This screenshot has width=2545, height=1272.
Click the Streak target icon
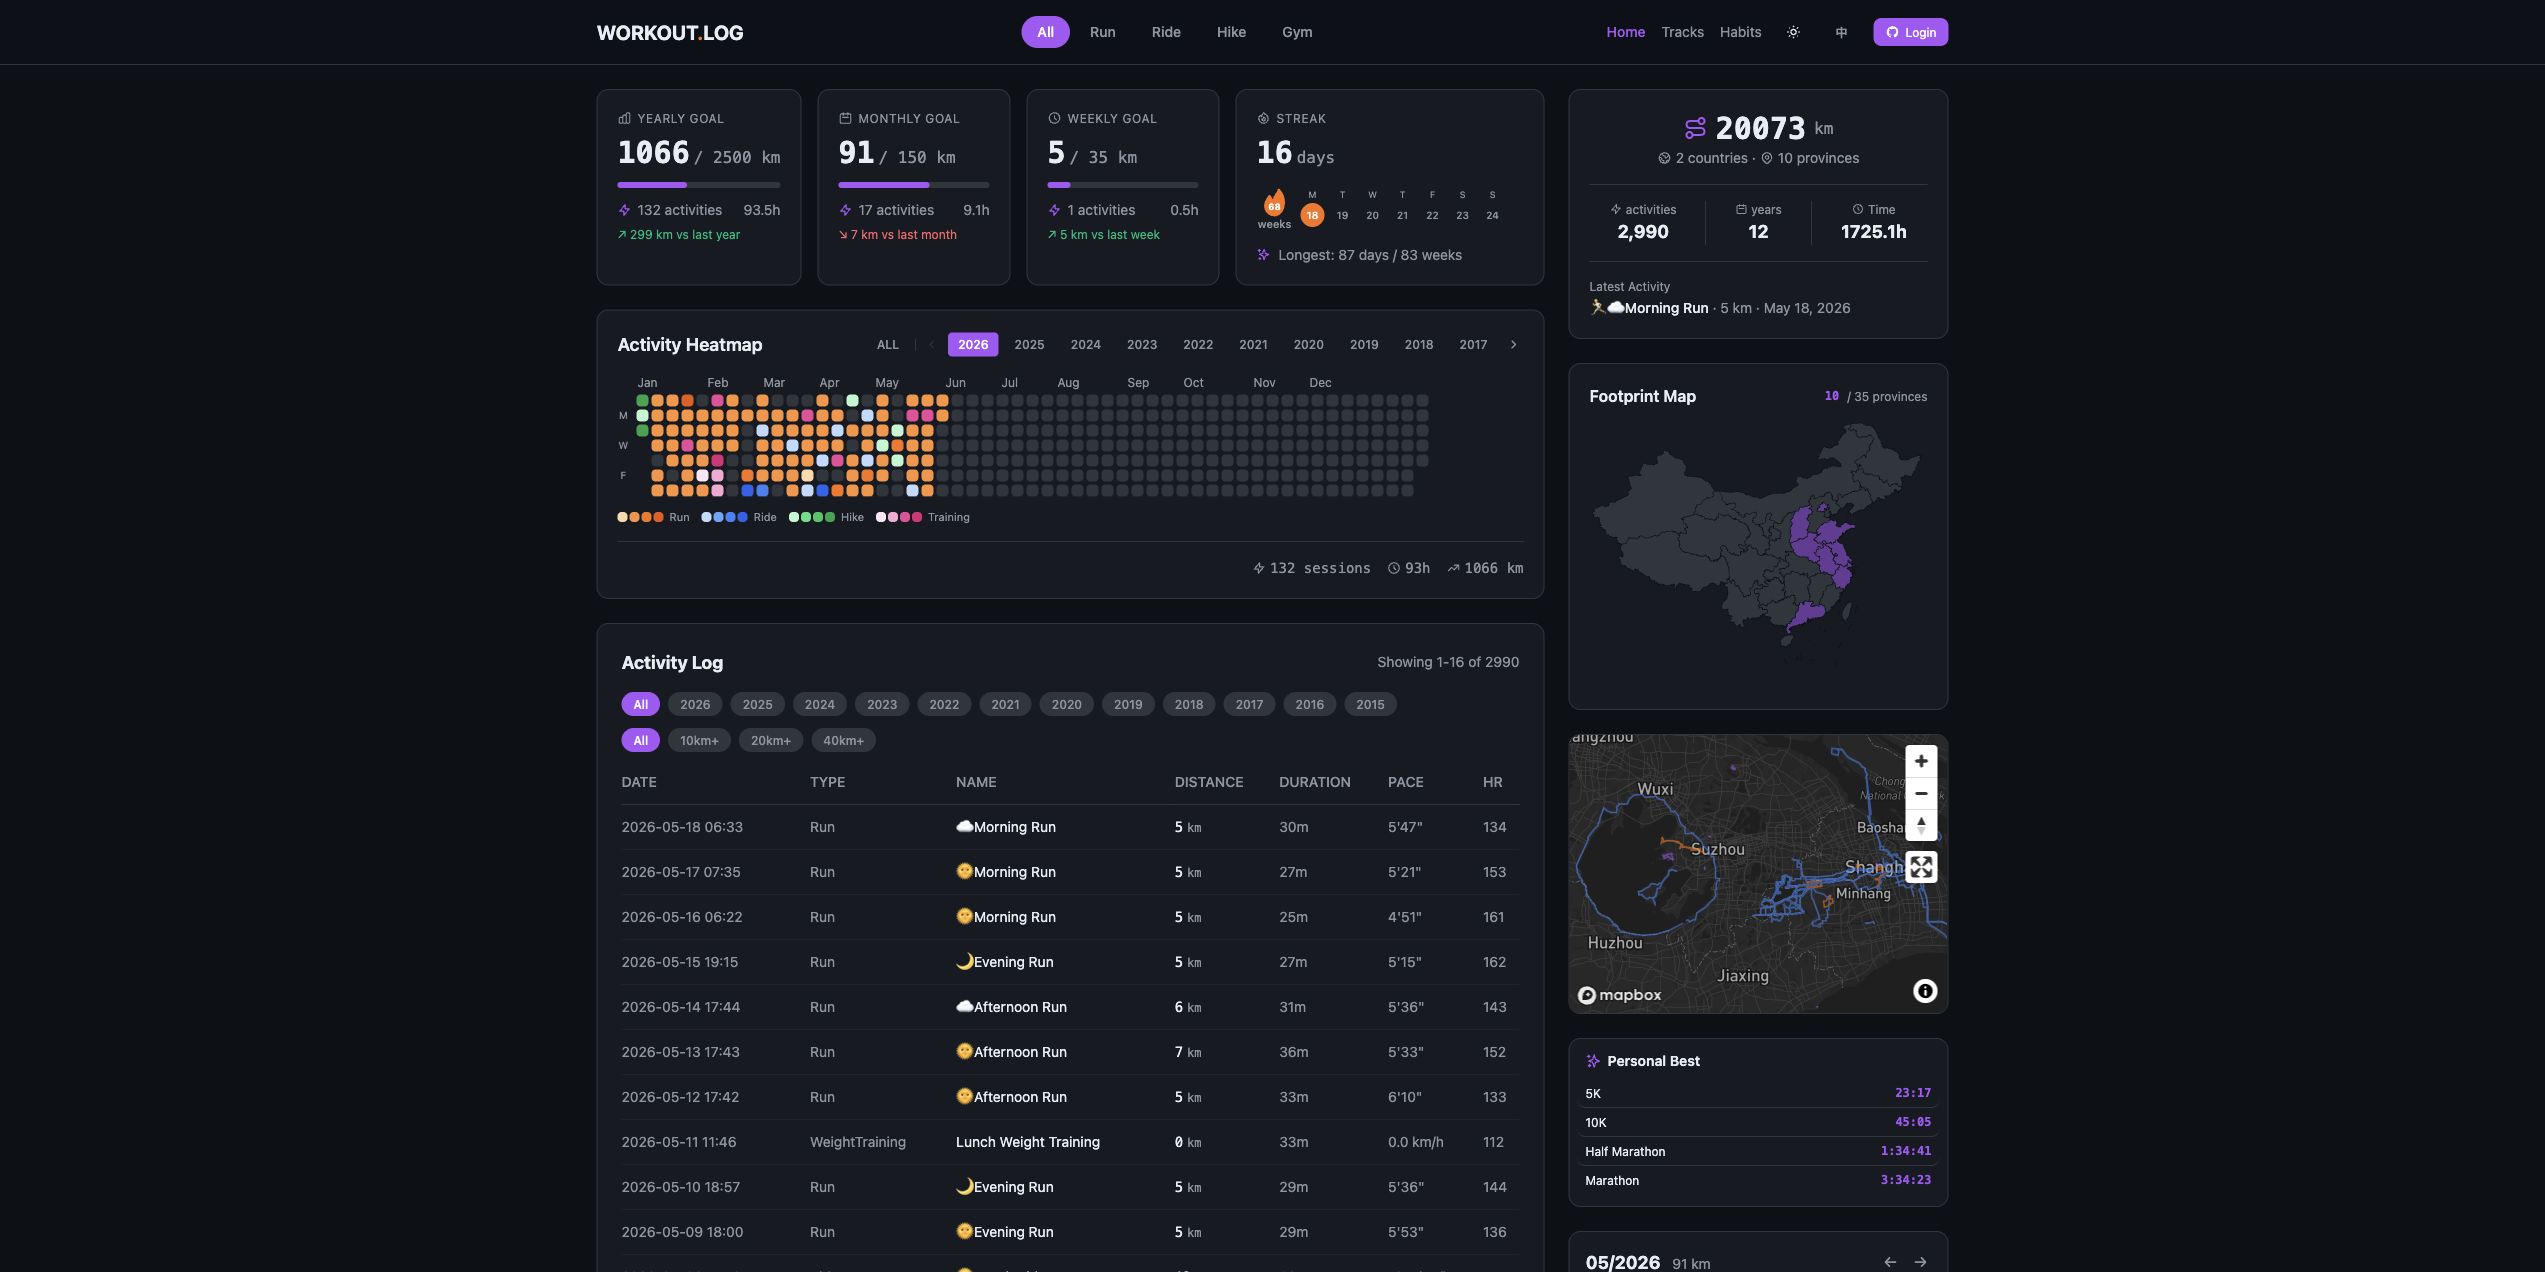pos(1263,118)
